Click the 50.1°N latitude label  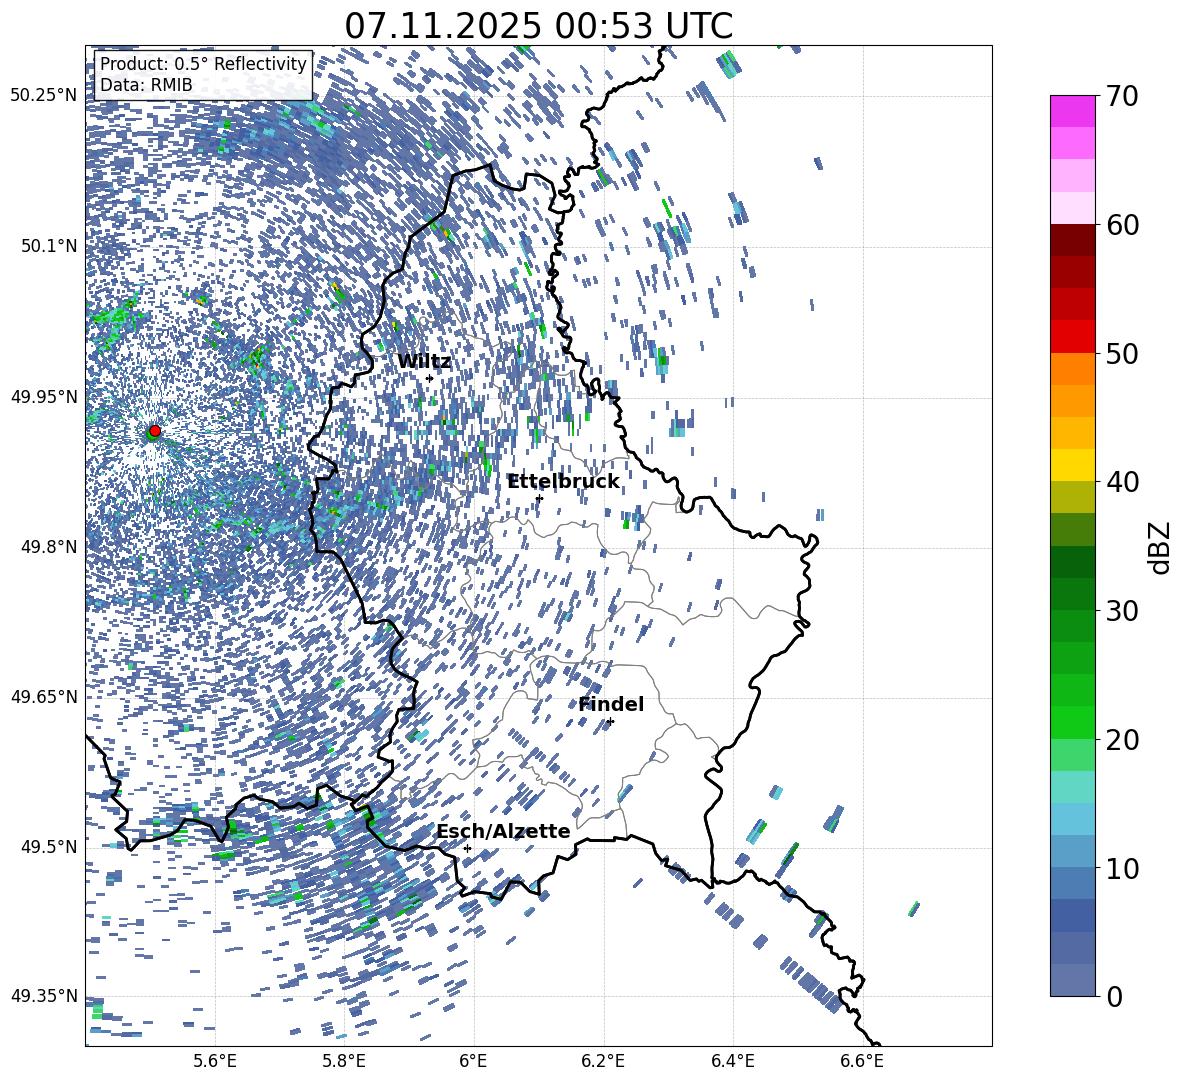coord(50,246)
